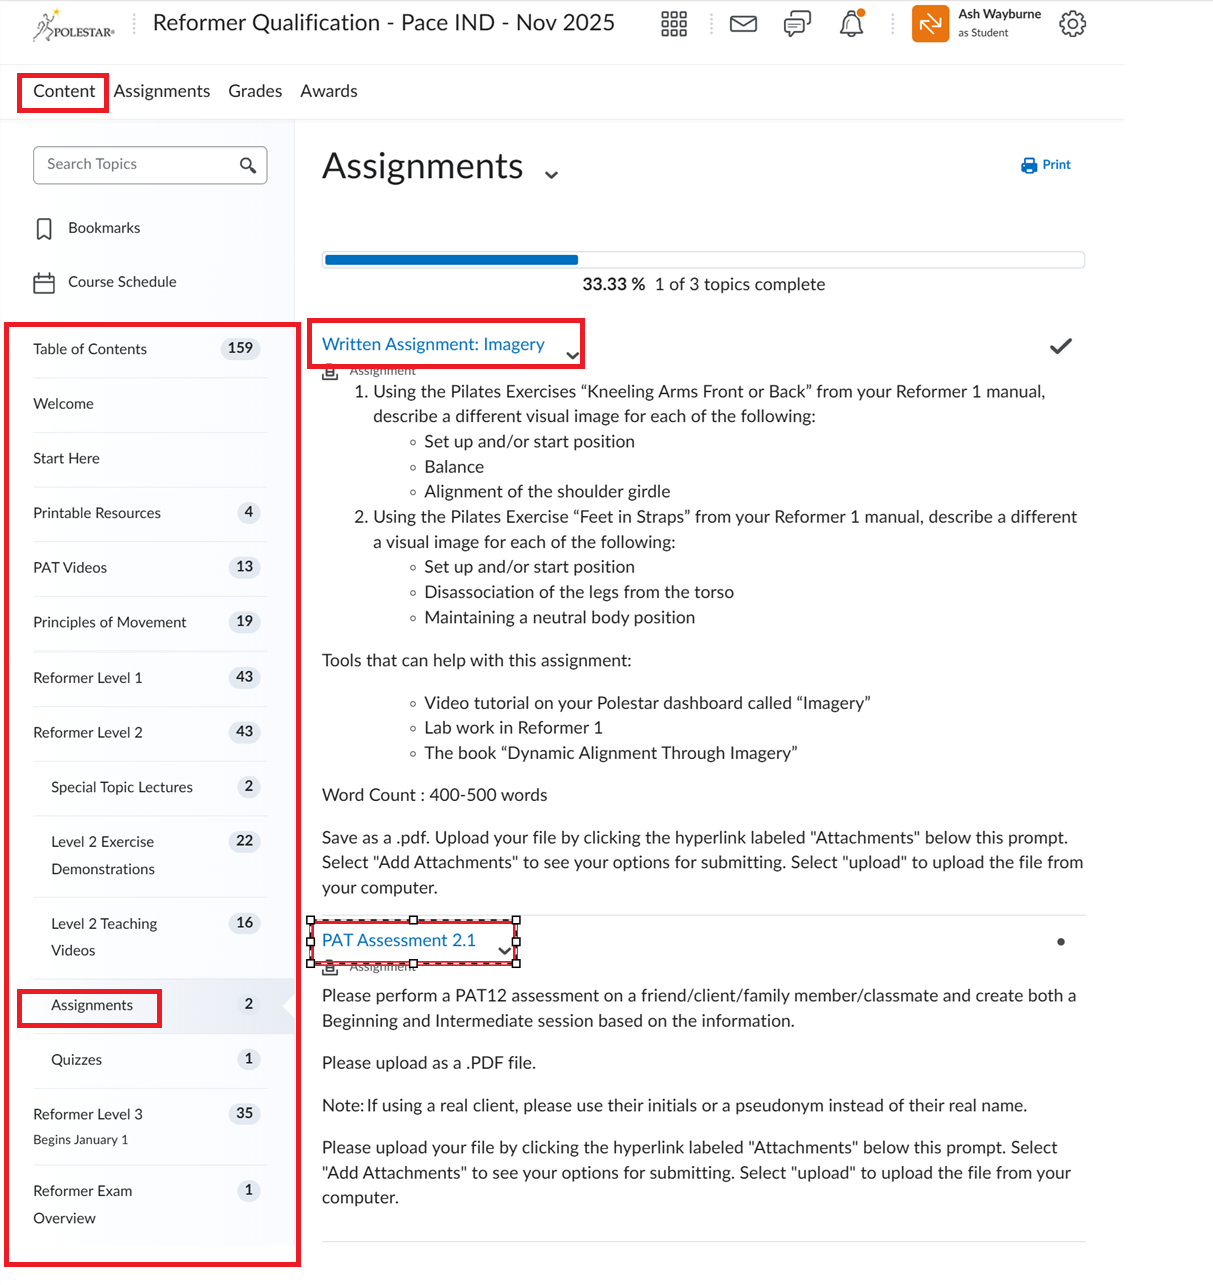This screenshot has width=1213, height=1285.
Task: Switch to the Awards tab
Action: click(x=328, y=91)
